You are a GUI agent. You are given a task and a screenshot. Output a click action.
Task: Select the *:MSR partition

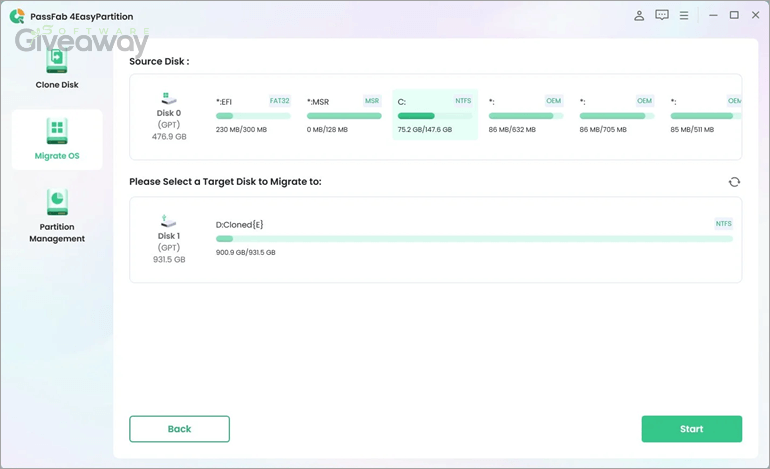coord(344,115)
